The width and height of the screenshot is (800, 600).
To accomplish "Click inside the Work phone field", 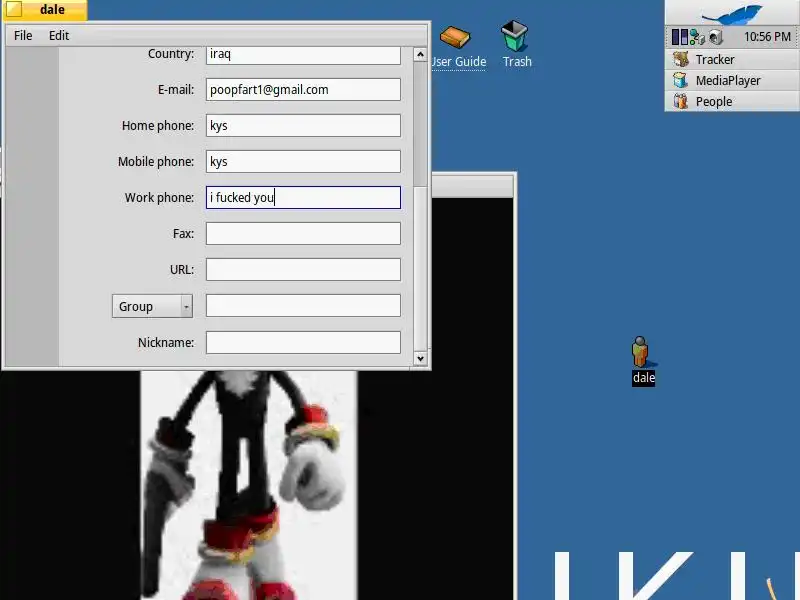I will (x=303, y=197).
